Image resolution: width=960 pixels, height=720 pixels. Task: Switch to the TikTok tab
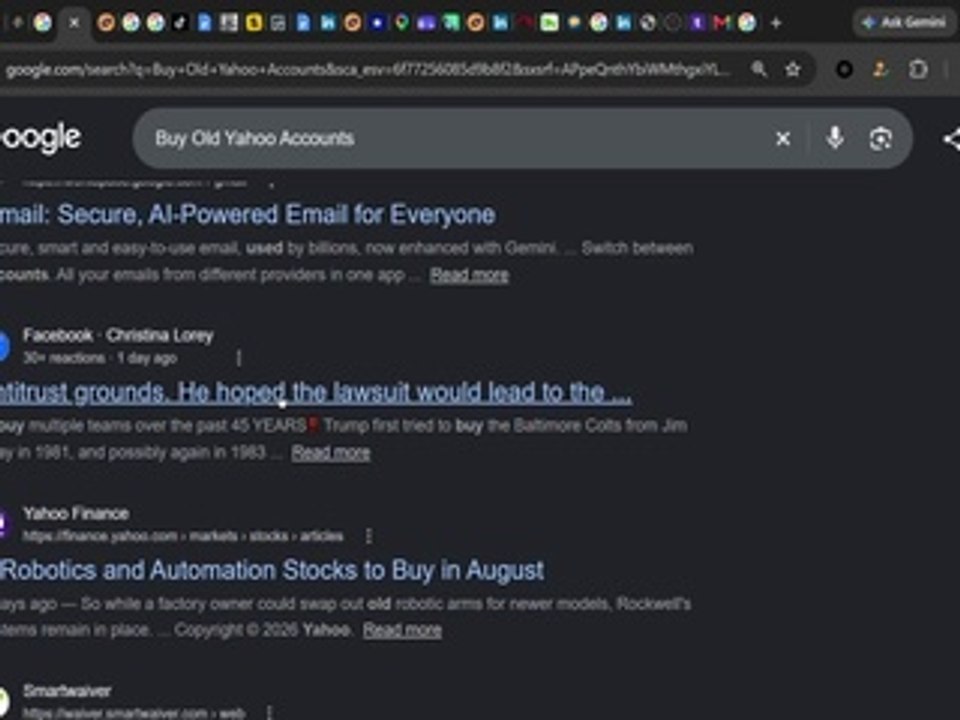(180, 23)
